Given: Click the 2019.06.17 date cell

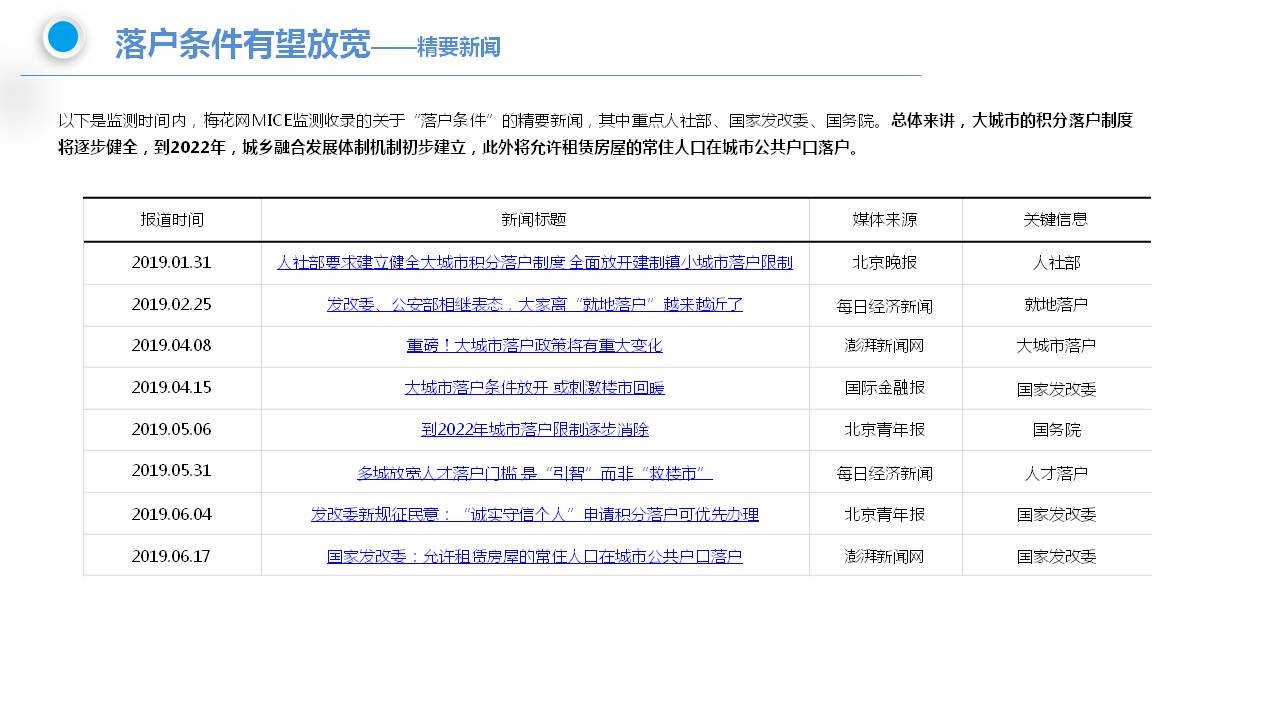Looking at the screenshot, I should [172, 557].
